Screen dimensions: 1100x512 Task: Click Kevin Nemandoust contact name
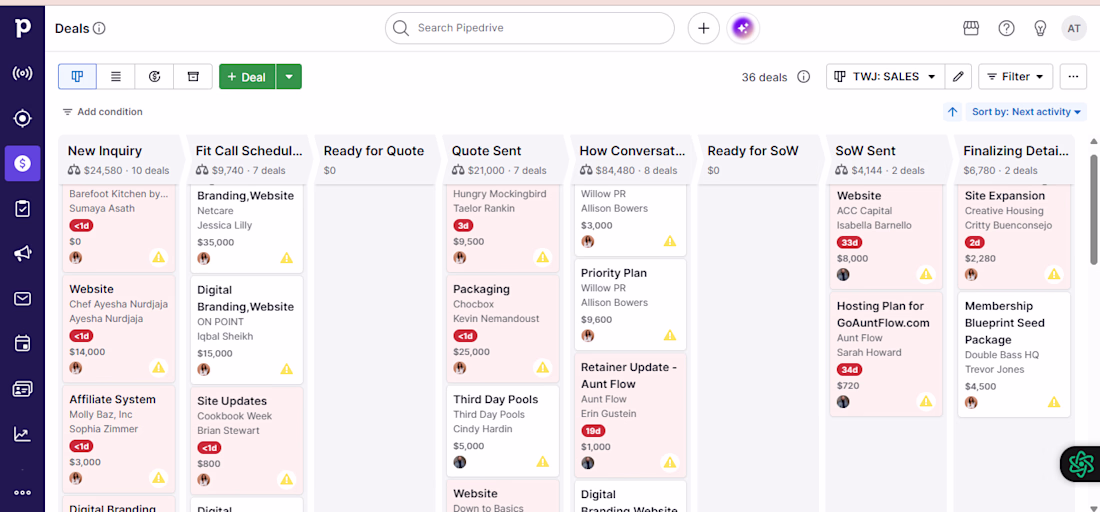coord(496,318)
